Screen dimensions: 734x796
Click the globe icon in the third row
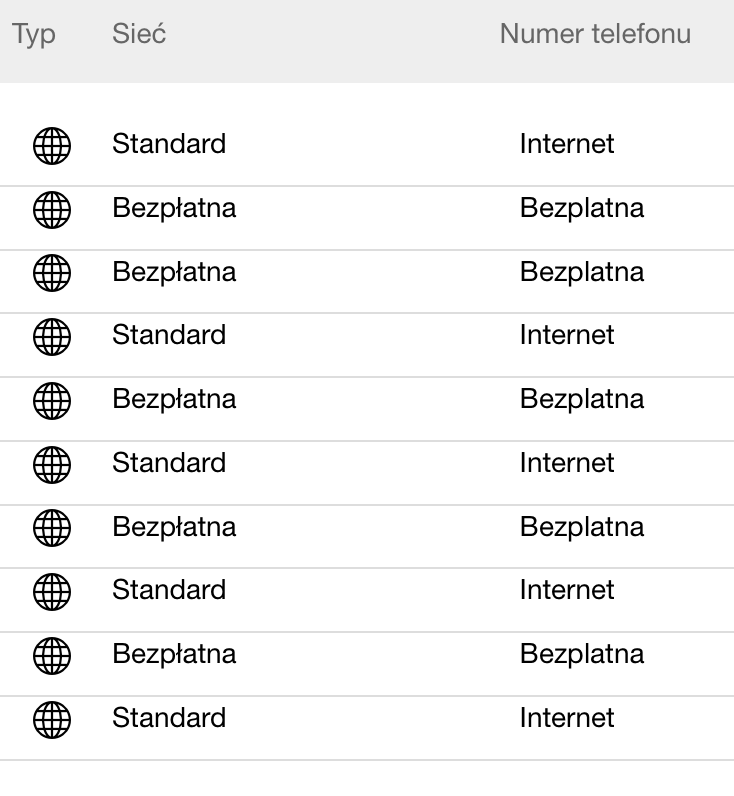(x=52, y=273)
